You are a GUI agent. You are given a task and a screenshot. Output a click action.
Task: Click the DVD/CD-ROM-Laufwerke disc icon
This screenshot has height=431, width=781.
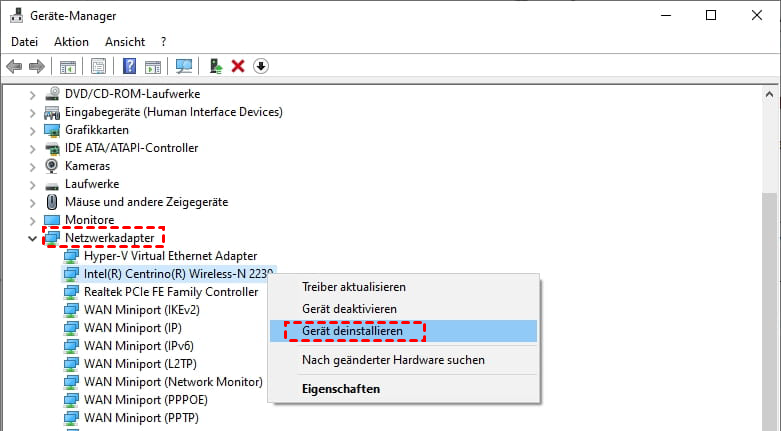[52, 94]
